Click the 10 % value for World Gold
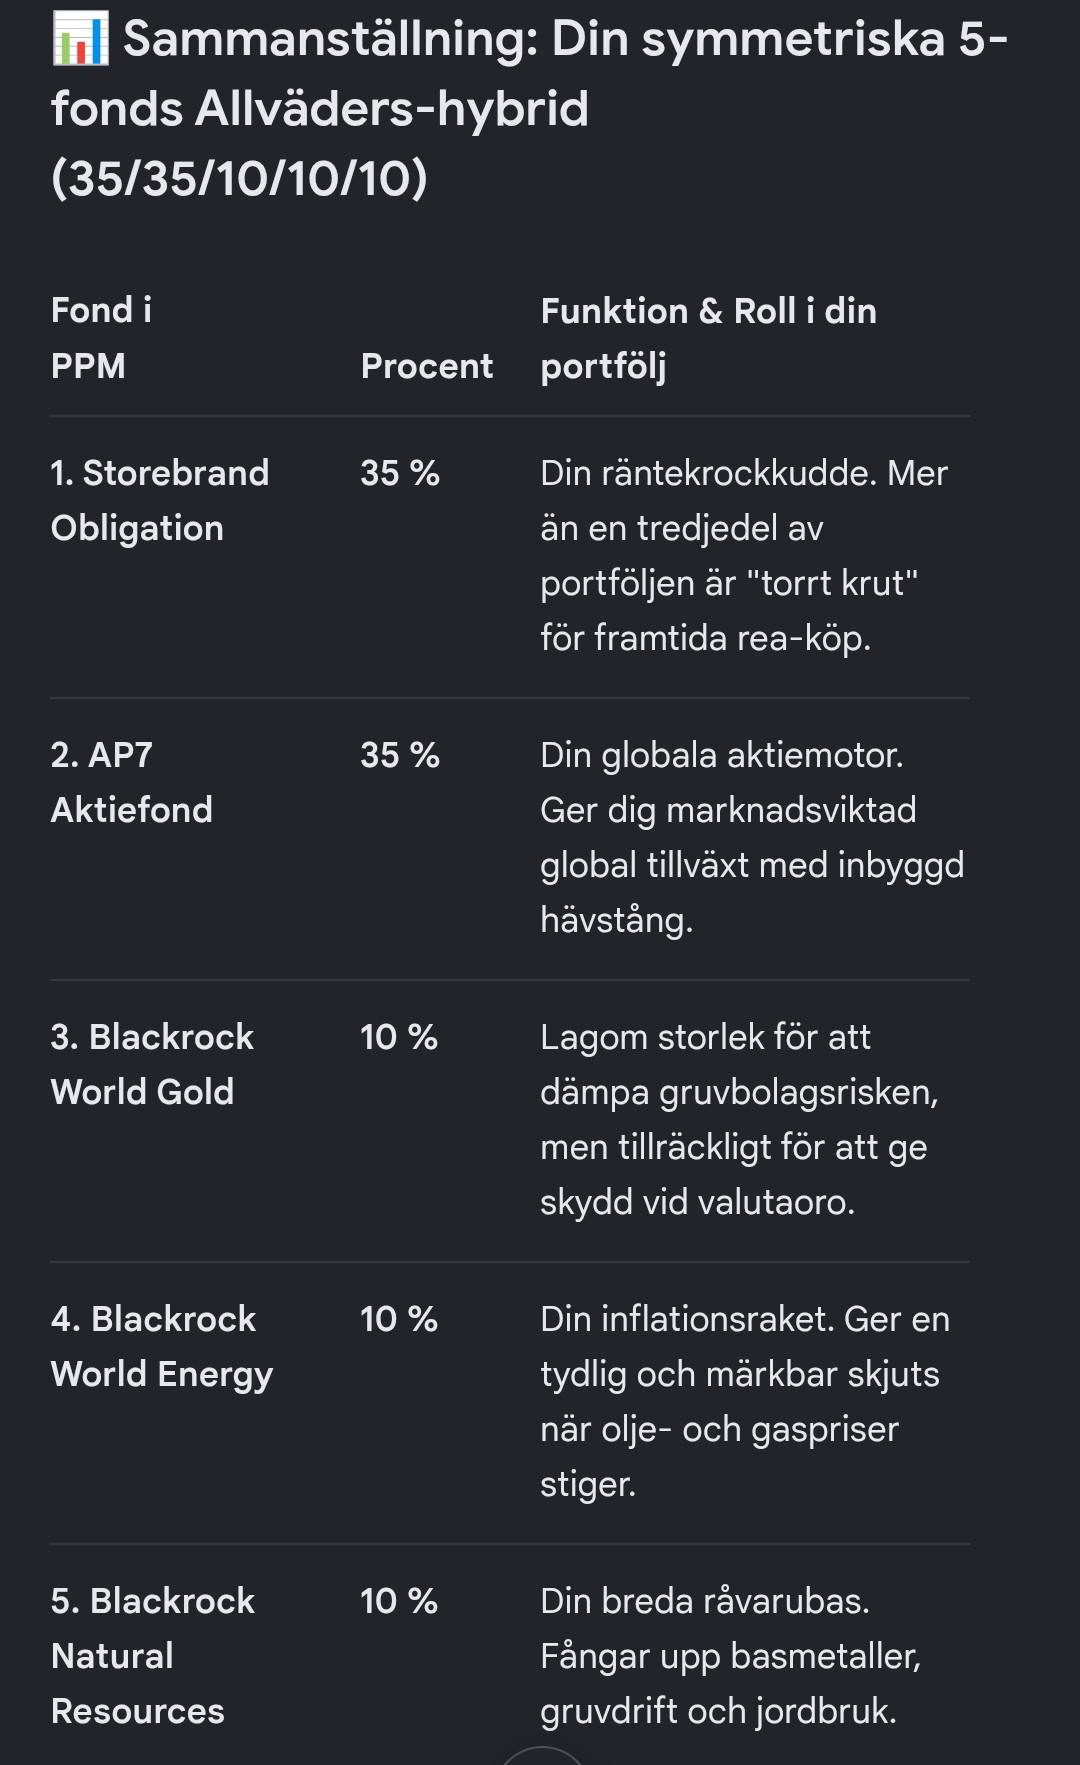The height and width of the screenshot is (1765, 1080). pyautogui.click(x=399, y=1036)
